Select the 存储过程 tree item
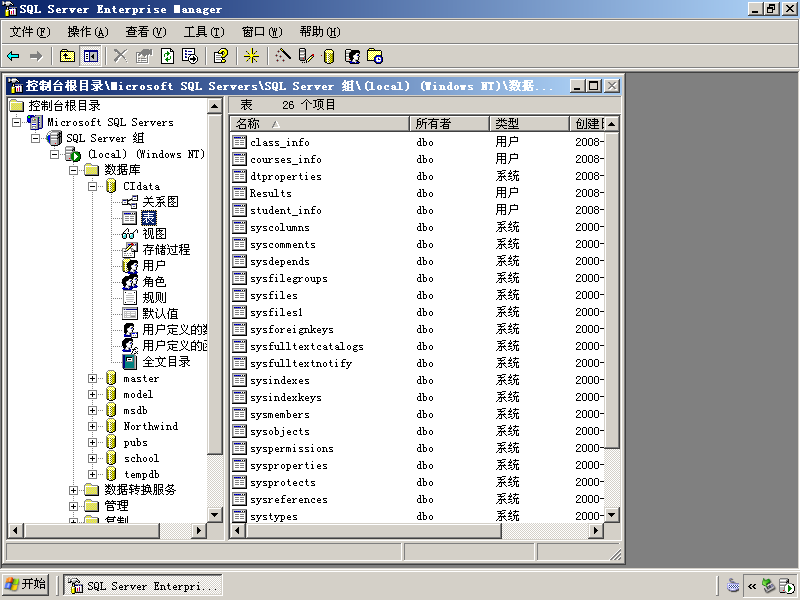 tap(166, 250)
